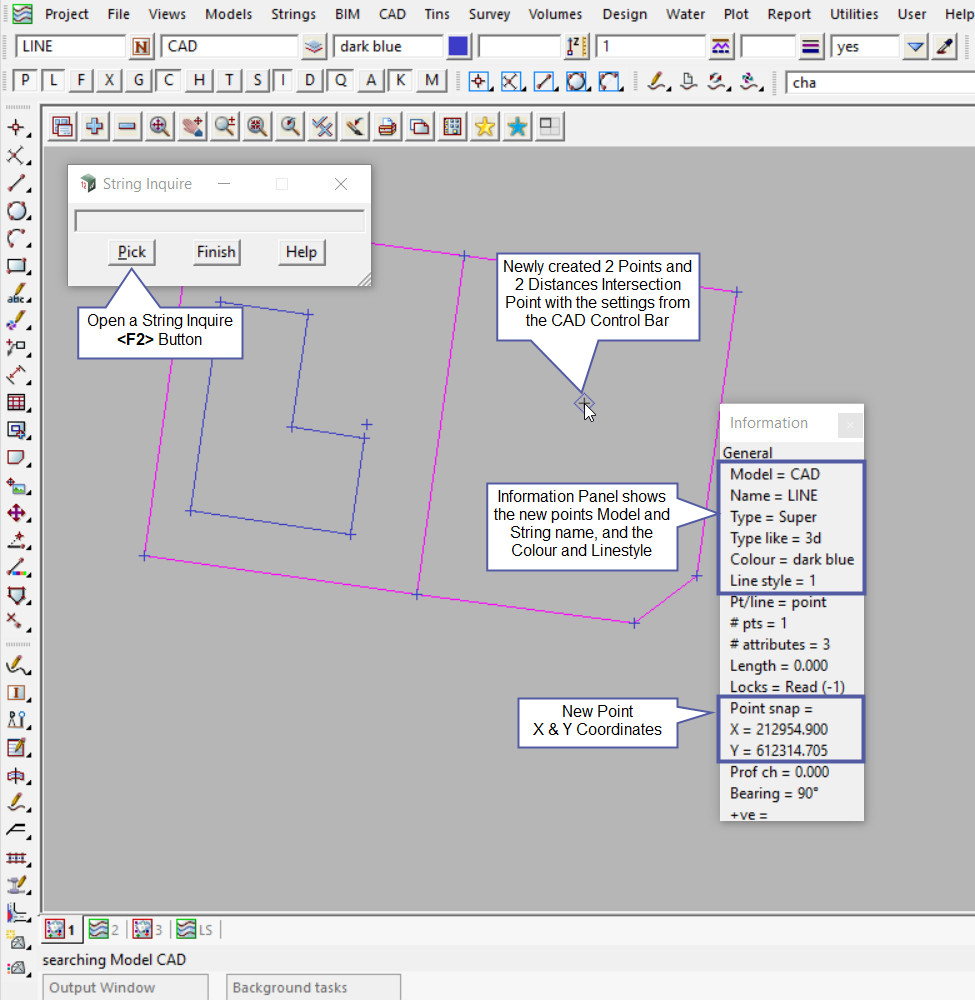
Task: Toggle the P snap button
Action: (25, 81)
